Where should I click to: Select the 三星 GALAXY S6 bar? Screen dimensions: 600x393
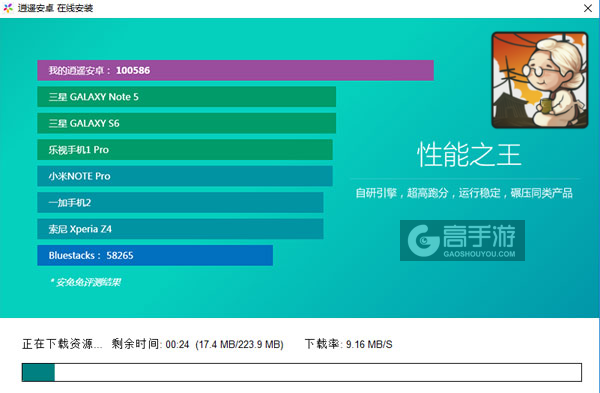click(186, 123)
